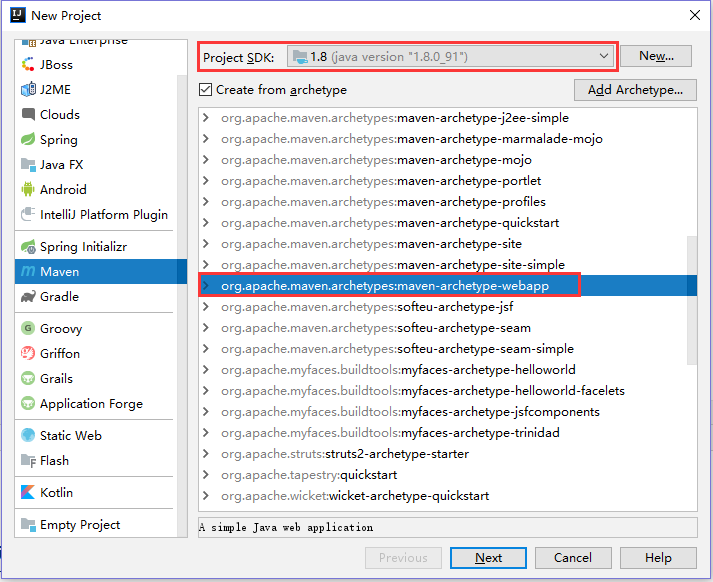Click the Grails icon

[28, 378]
